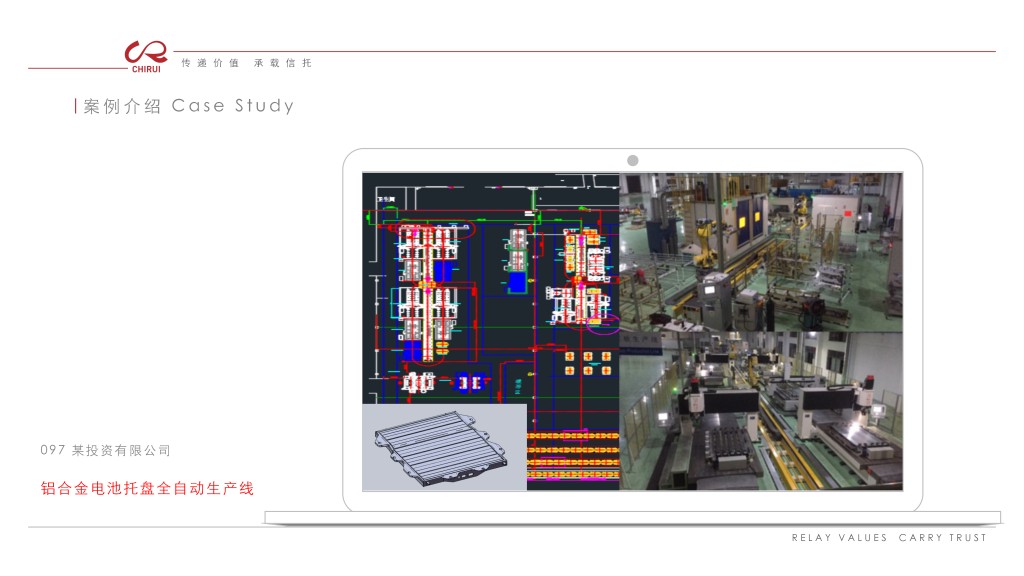The image size is (1024, 576).
Task: Click the CHIRUI company logo
Action: tap(146, 55)
